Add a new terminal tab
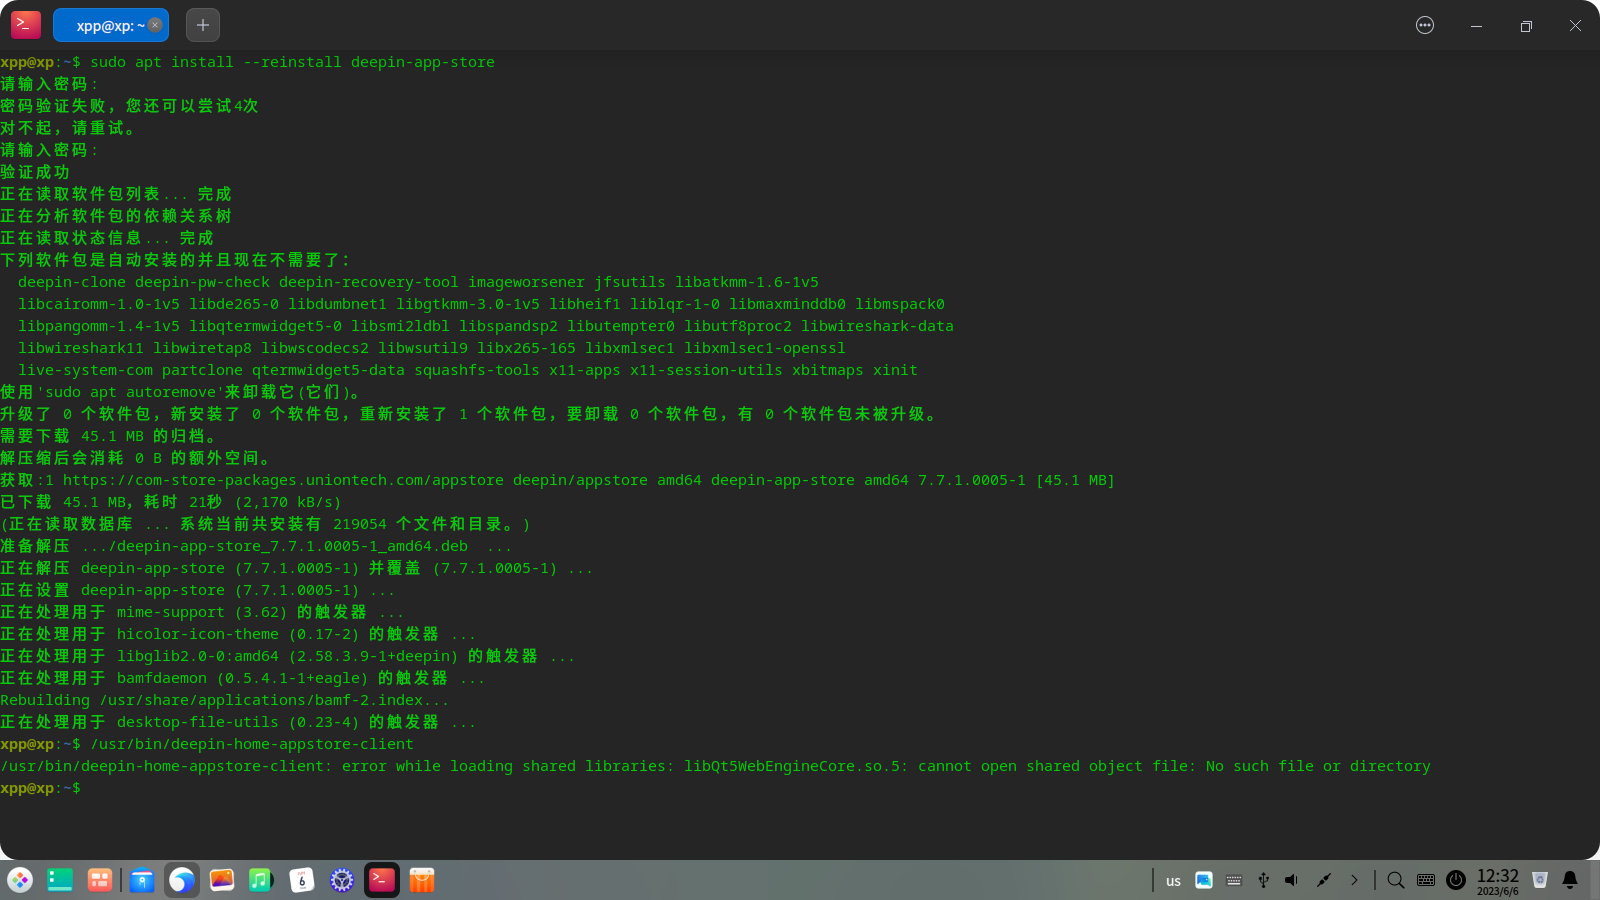 pyautogui.click(x=203, y=25)
